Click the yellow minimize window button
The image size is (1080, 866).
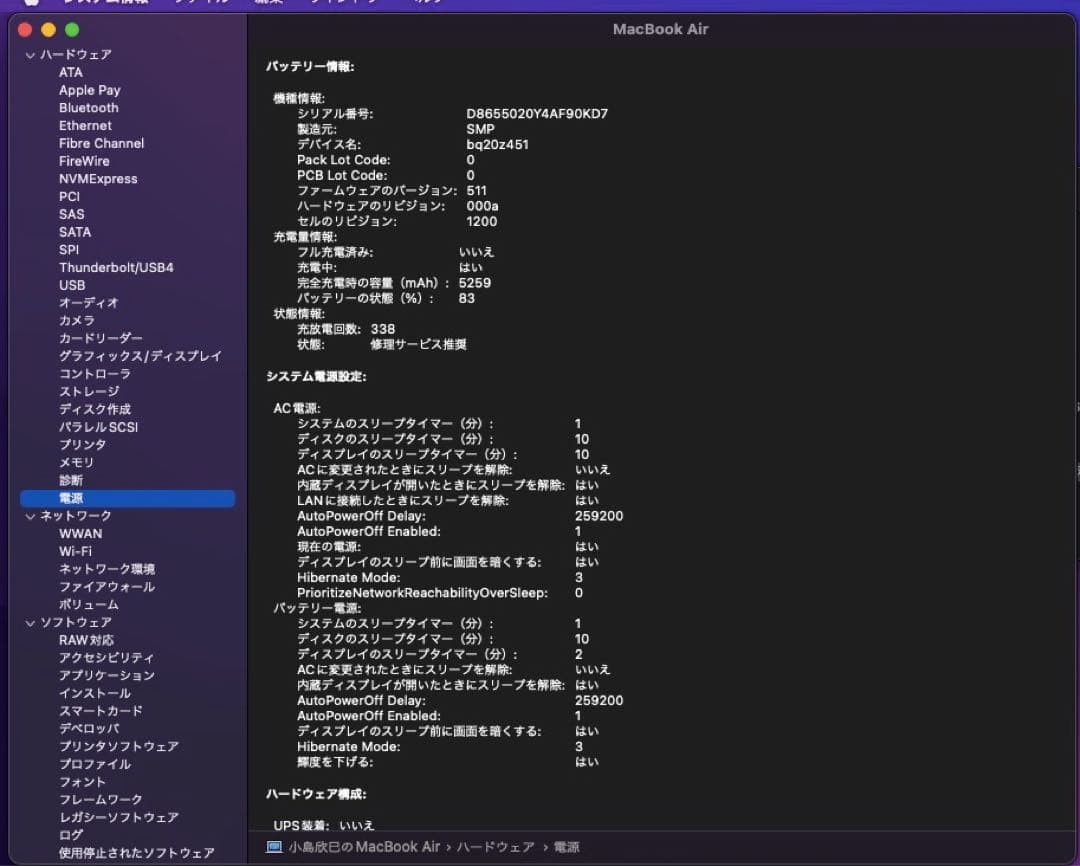48,30
